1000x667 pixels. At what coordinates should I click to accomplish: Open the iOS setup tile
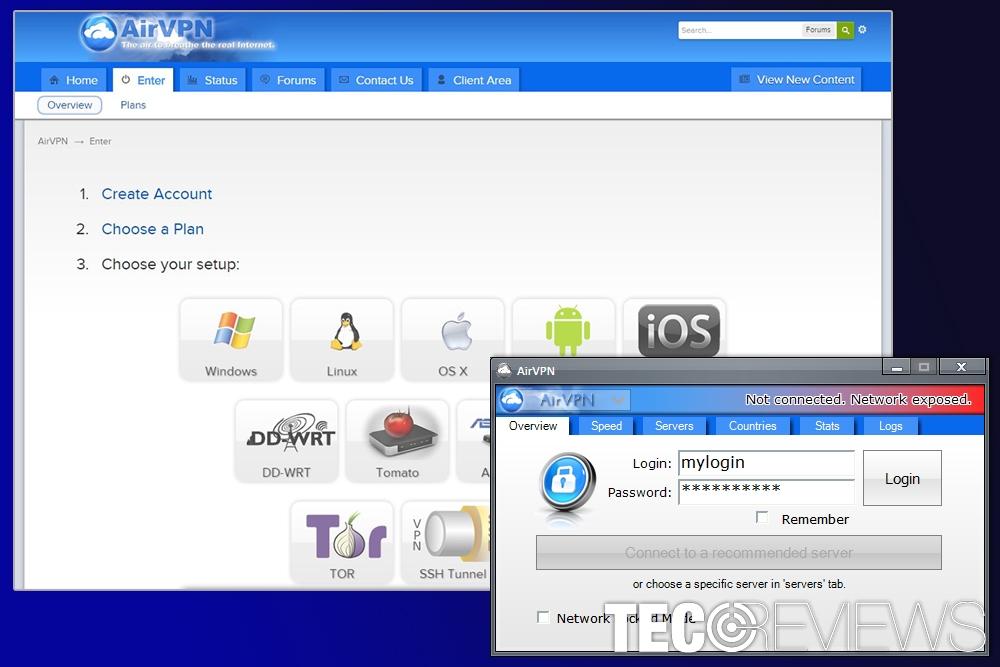[675, 328]
